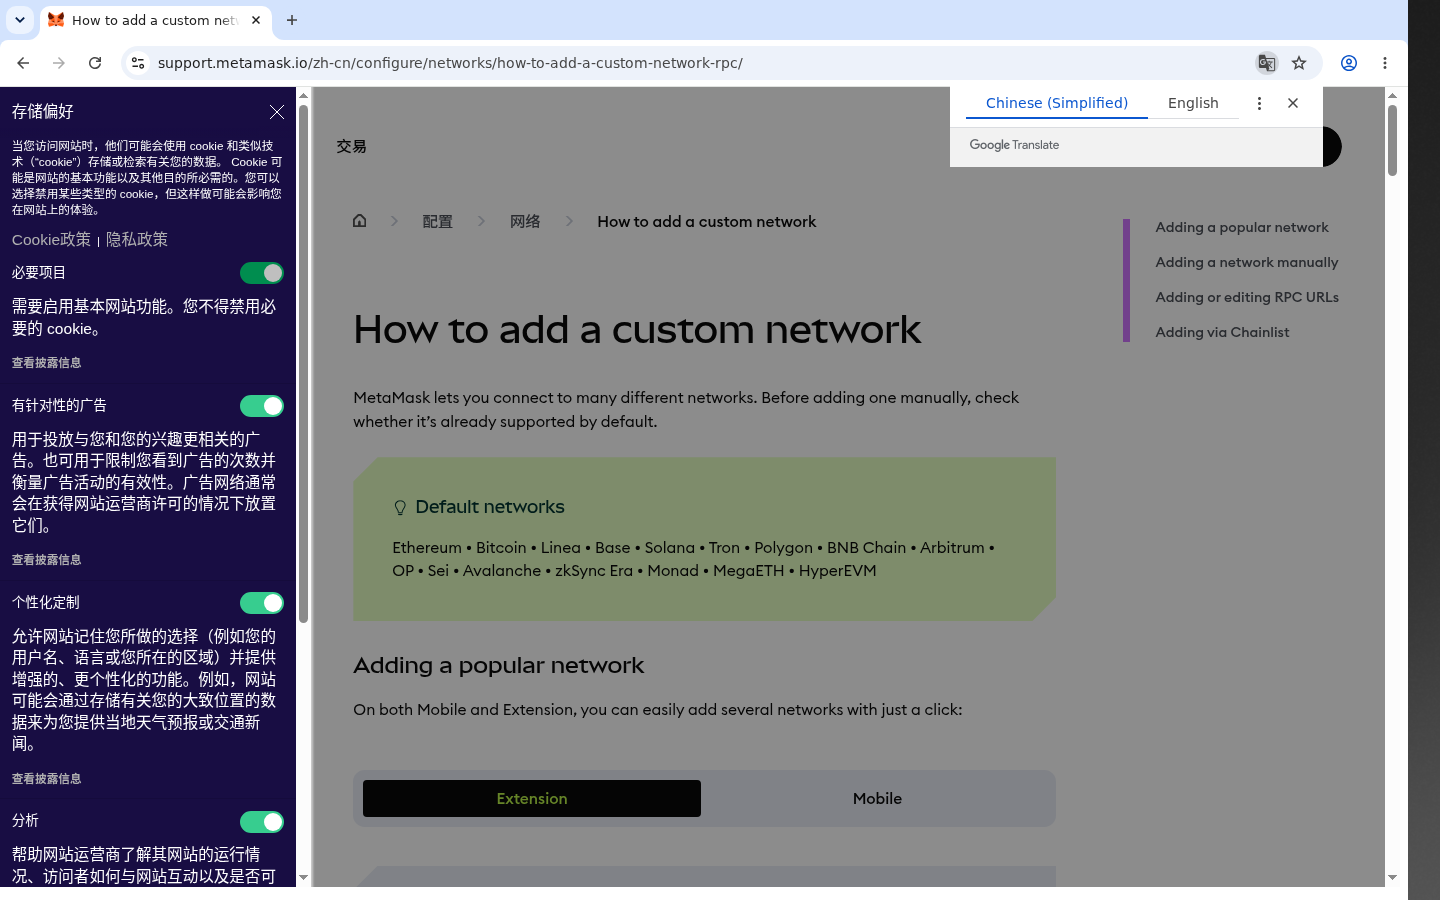Click the page scroll-down arrow
Viewport: 1440px width, 900px height.
click(1392, 878)
